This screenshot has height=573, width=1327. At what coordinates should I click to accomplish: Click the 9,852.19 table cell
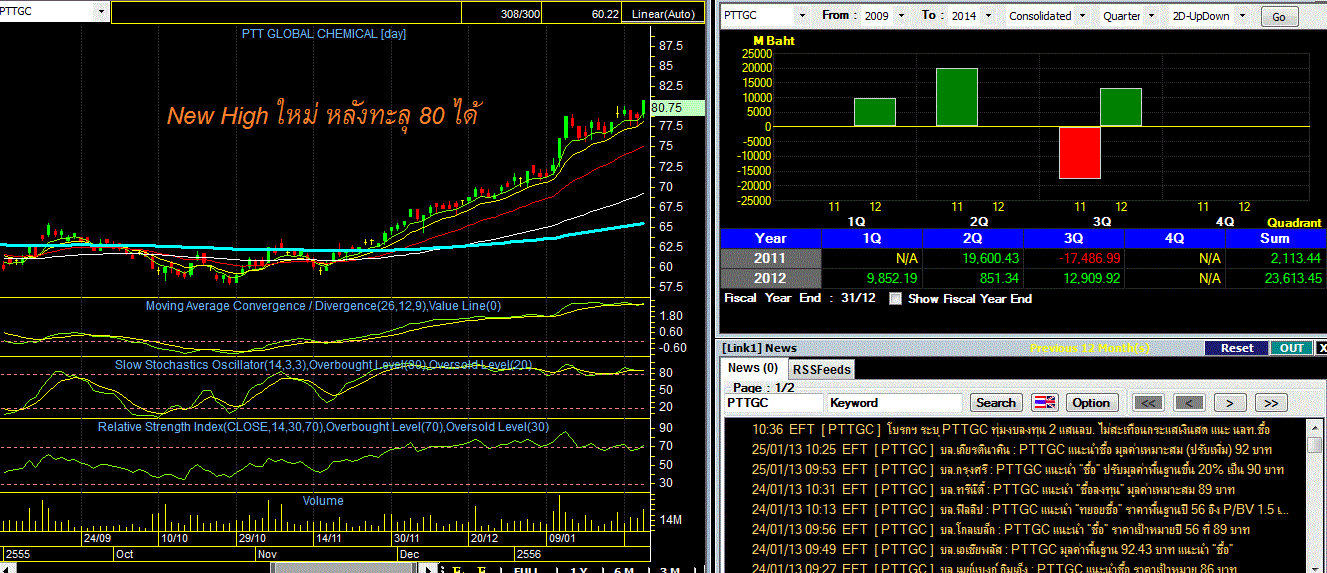point(872,278)
